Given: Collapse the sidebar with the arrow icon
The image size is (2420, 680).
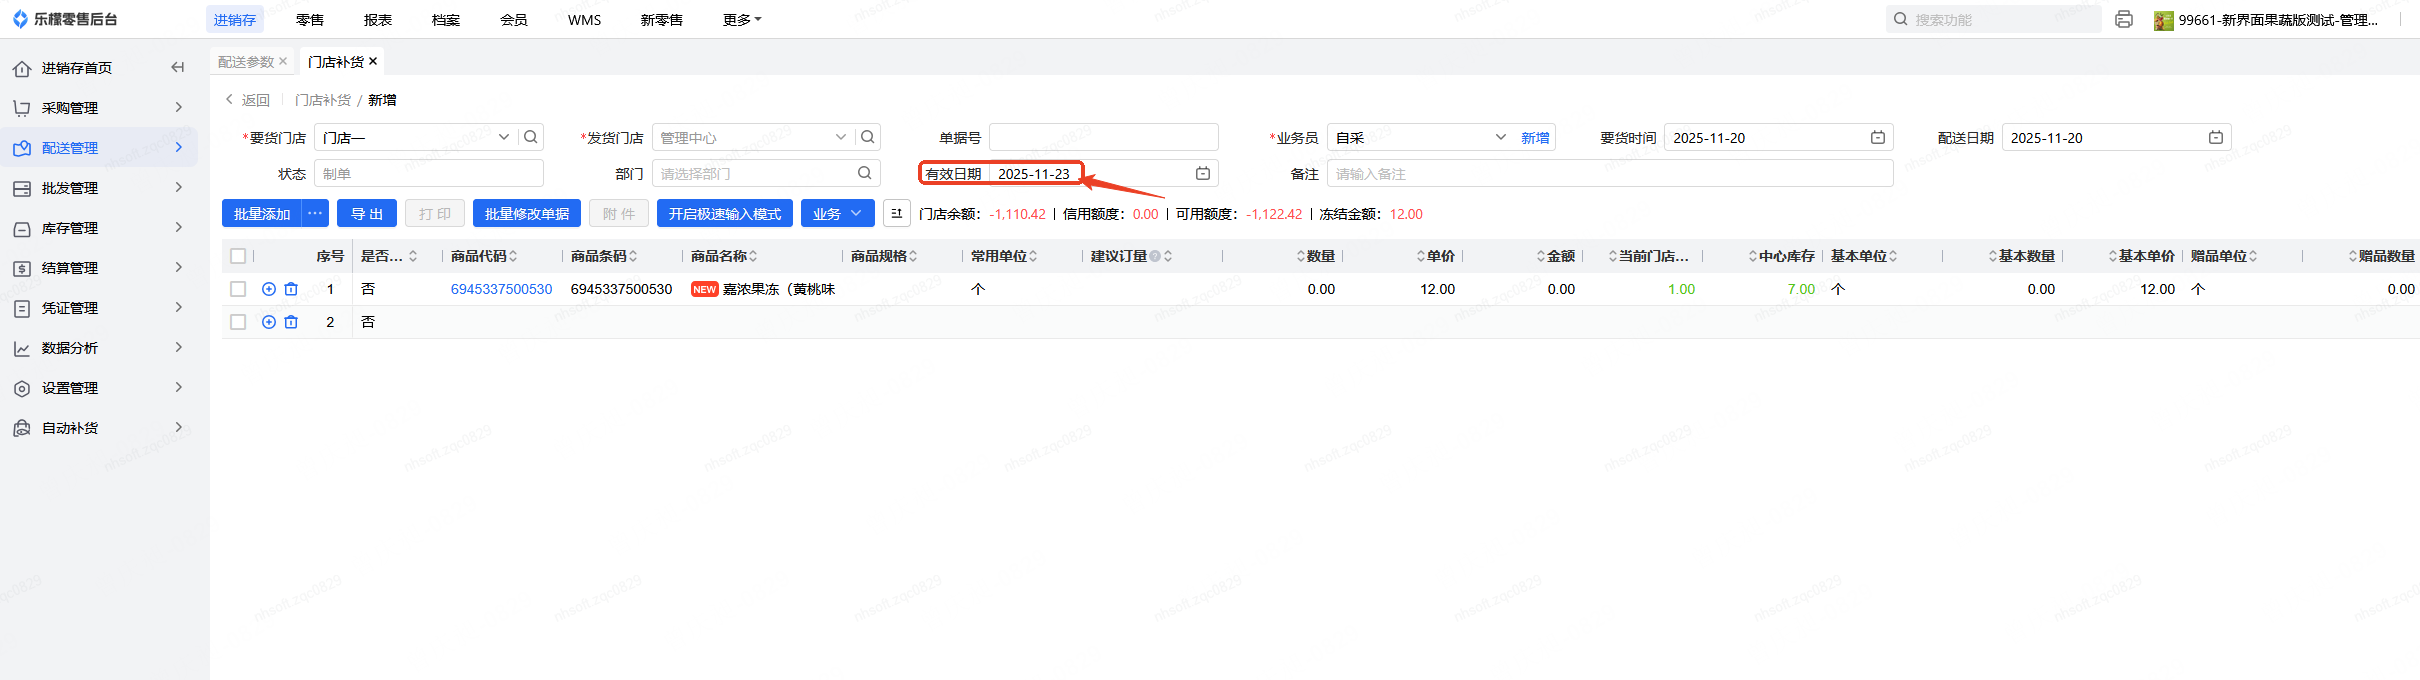Looking at the screenshot, I should coord(178,67).
